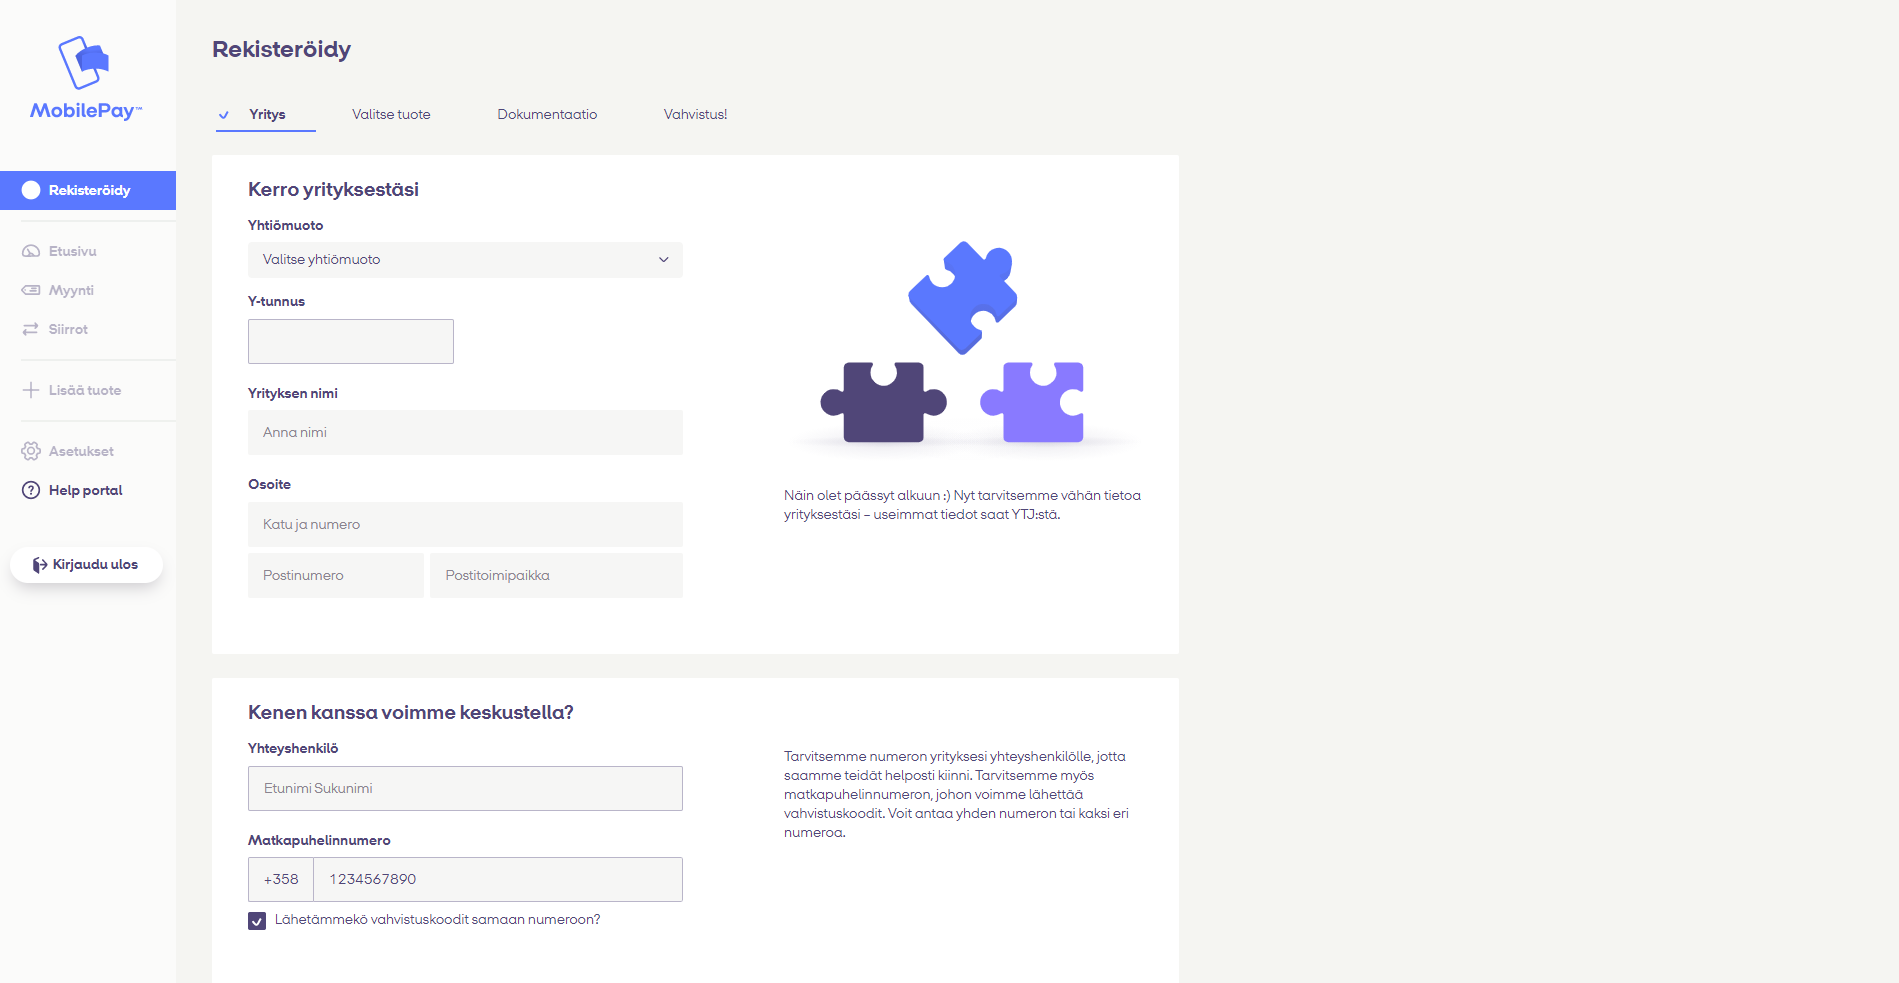Viewport: 1899px width, 983px height.
Task: Click Kirjaudu ulos to log out
Action: (x=86, y=564)
